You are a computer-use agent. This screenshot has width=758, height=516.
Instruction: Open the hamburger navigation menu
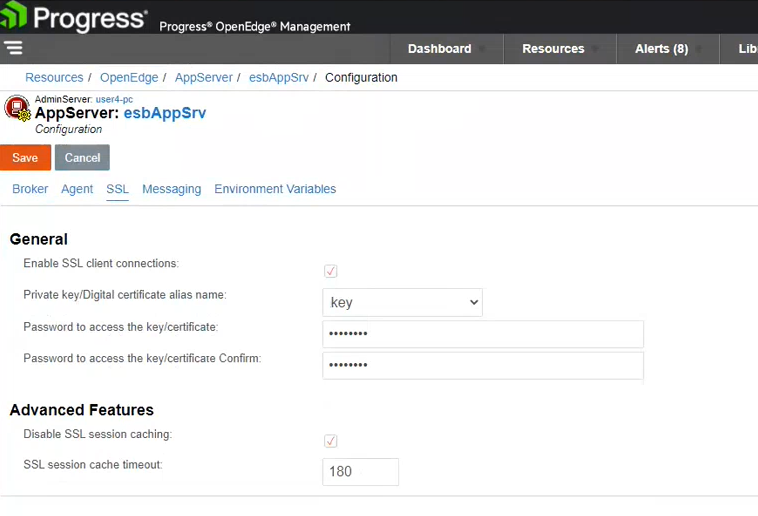coord(13,48)
